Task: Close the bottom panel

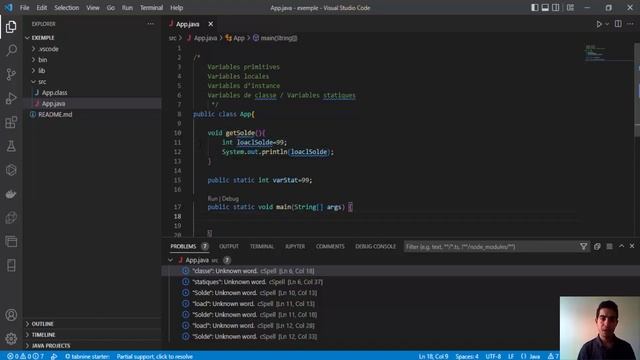Action: tap(632, 246)
